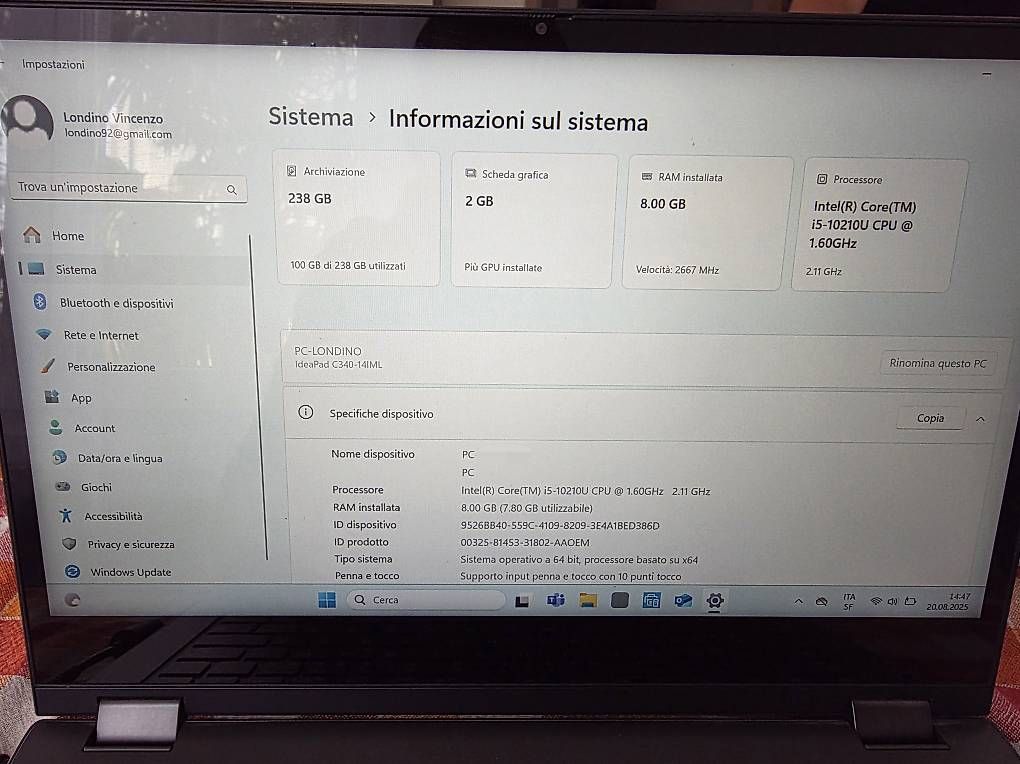
Task: Open the Microsoft Store taskbar icon
Action: tap(651, 600)
